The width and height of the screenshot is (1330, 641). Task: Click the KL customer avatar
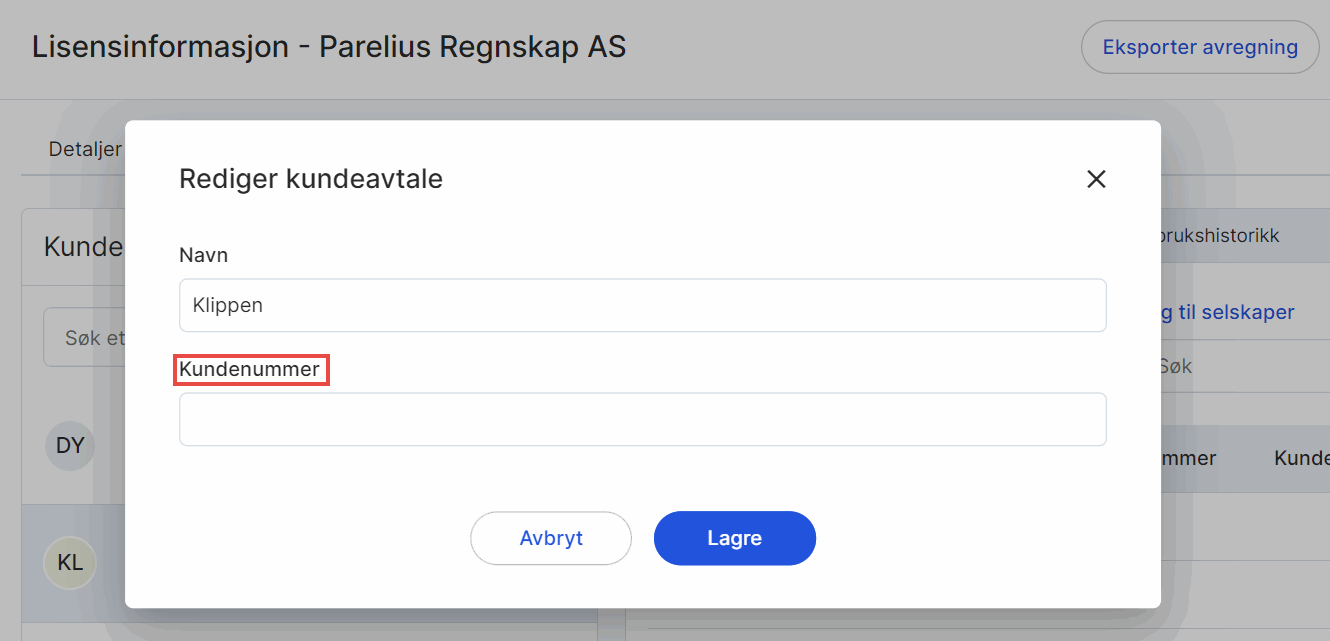coord(70,563)
